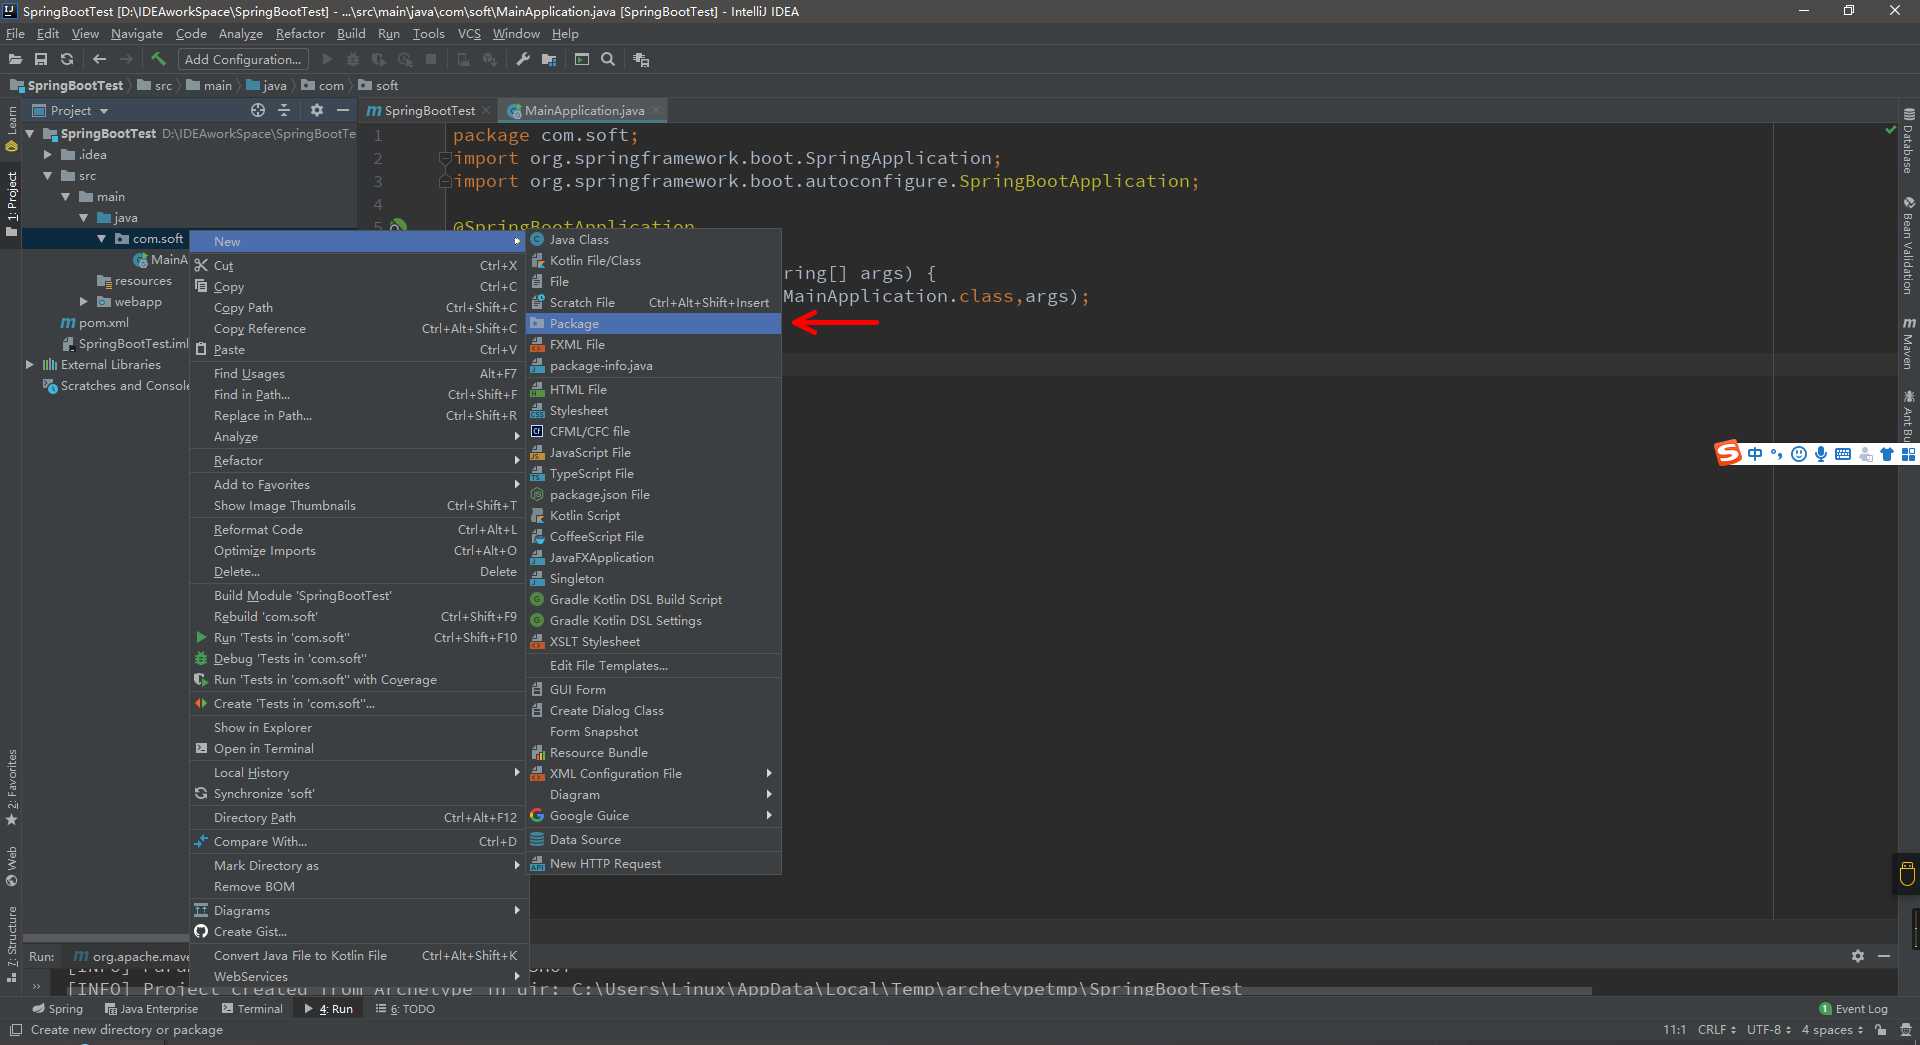Select Package from the New submenu
This screenshot has height=1045, width=1920.
[x=654, y=323]
